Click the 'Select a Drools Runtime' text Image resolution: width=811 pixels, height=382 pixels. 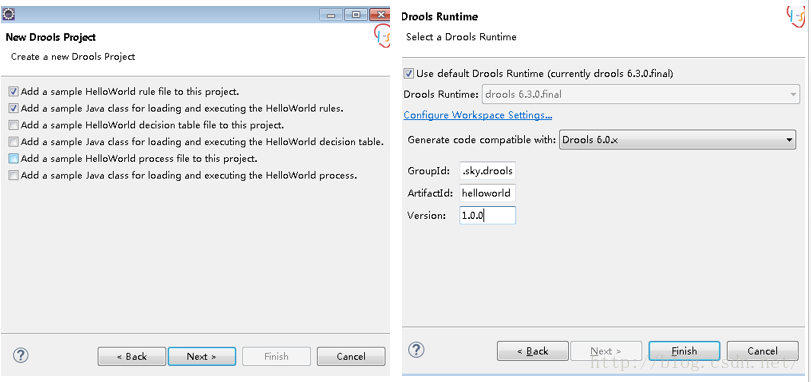pos(461,37)
